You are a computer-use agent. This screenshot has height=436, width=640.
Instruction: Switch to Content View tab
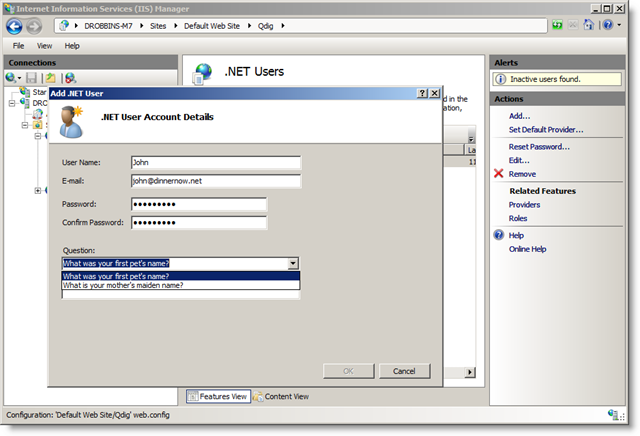click(281, 396)
